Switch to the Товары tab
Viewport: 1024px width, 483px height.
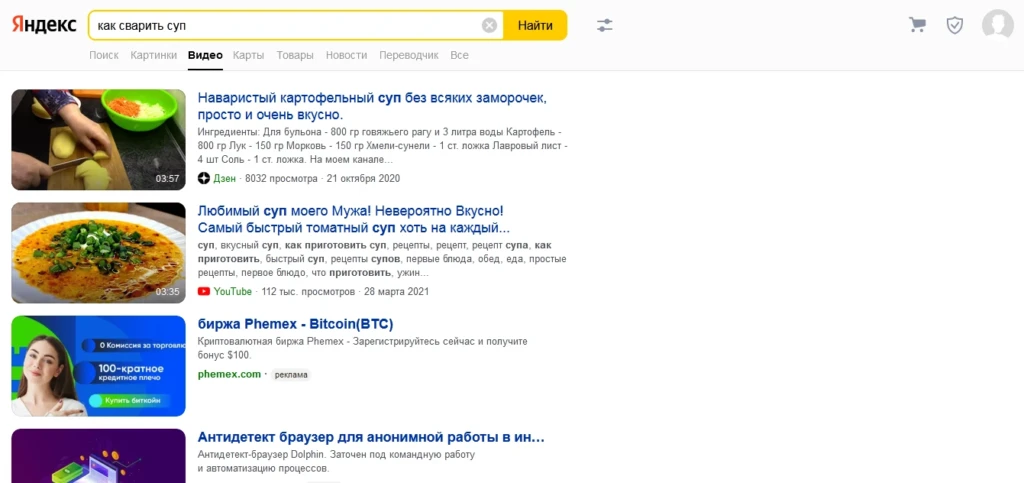click(x=295, y=55)
